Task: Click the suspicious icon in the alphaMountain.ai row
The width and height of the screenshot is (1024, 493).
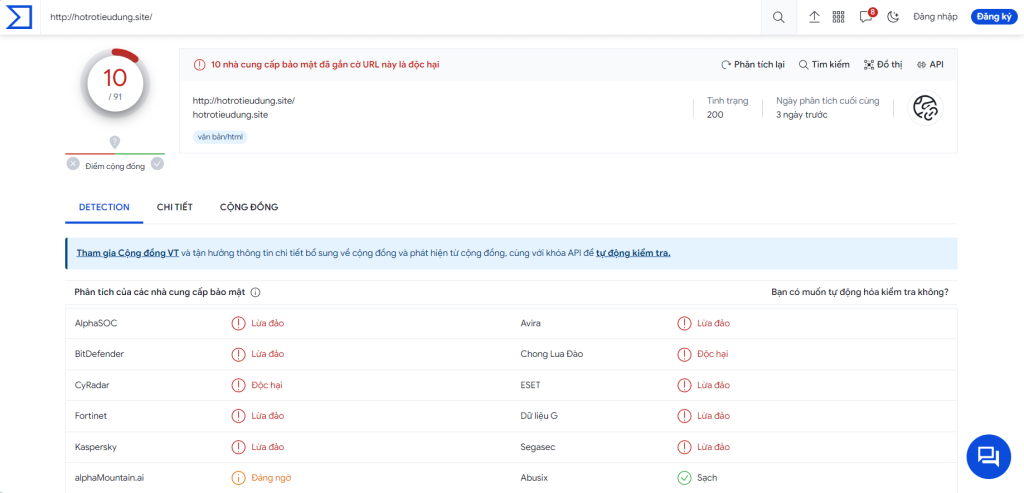Action: coord(238,478)
